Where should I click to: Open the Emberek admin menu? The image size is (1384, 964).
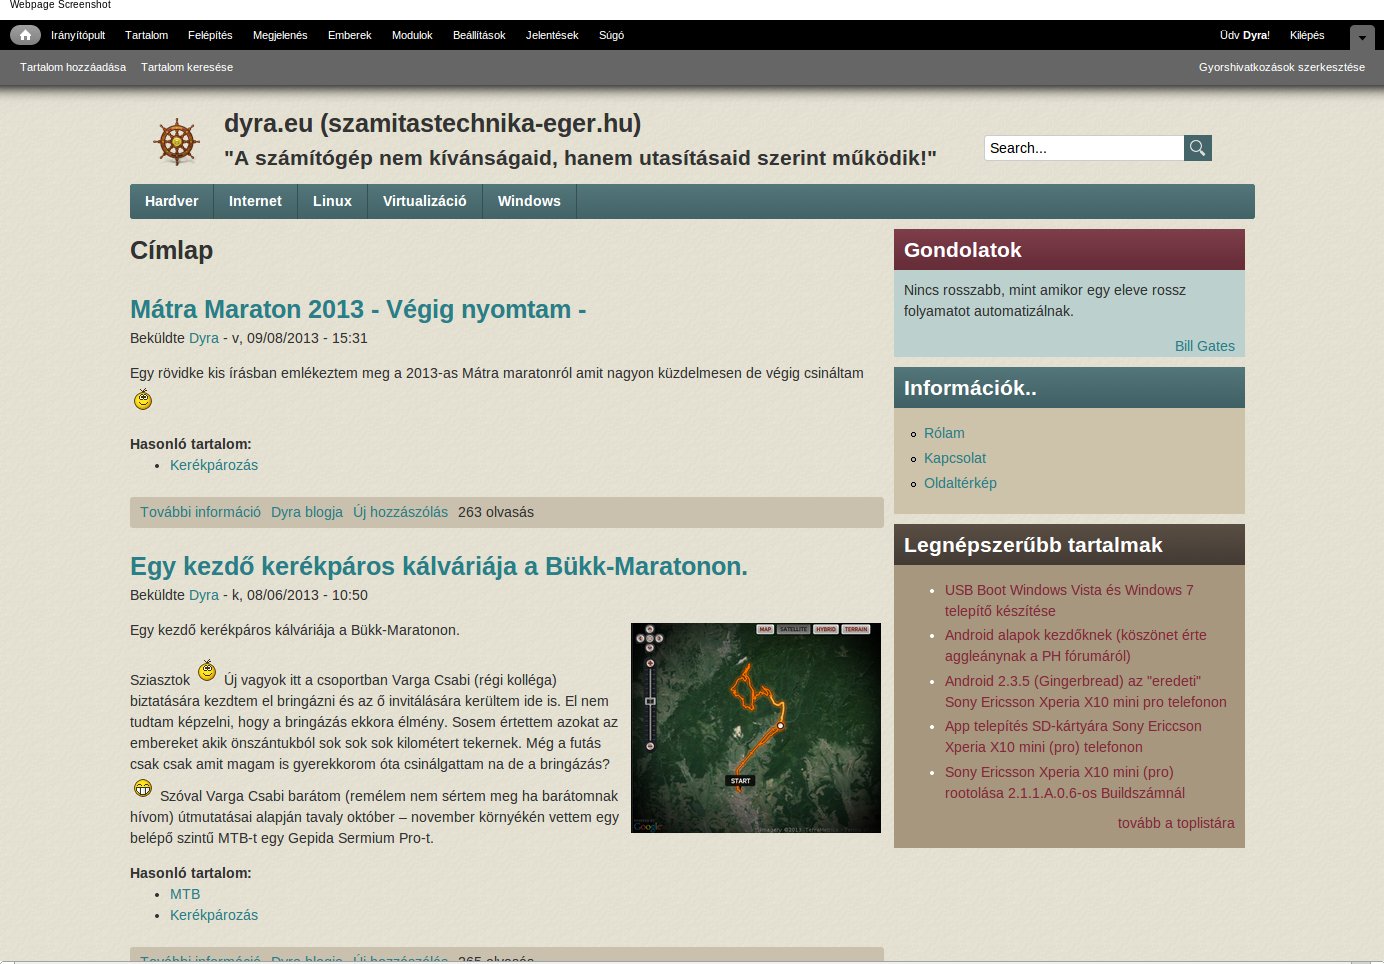pyautogui.click(x=350, y=35)
